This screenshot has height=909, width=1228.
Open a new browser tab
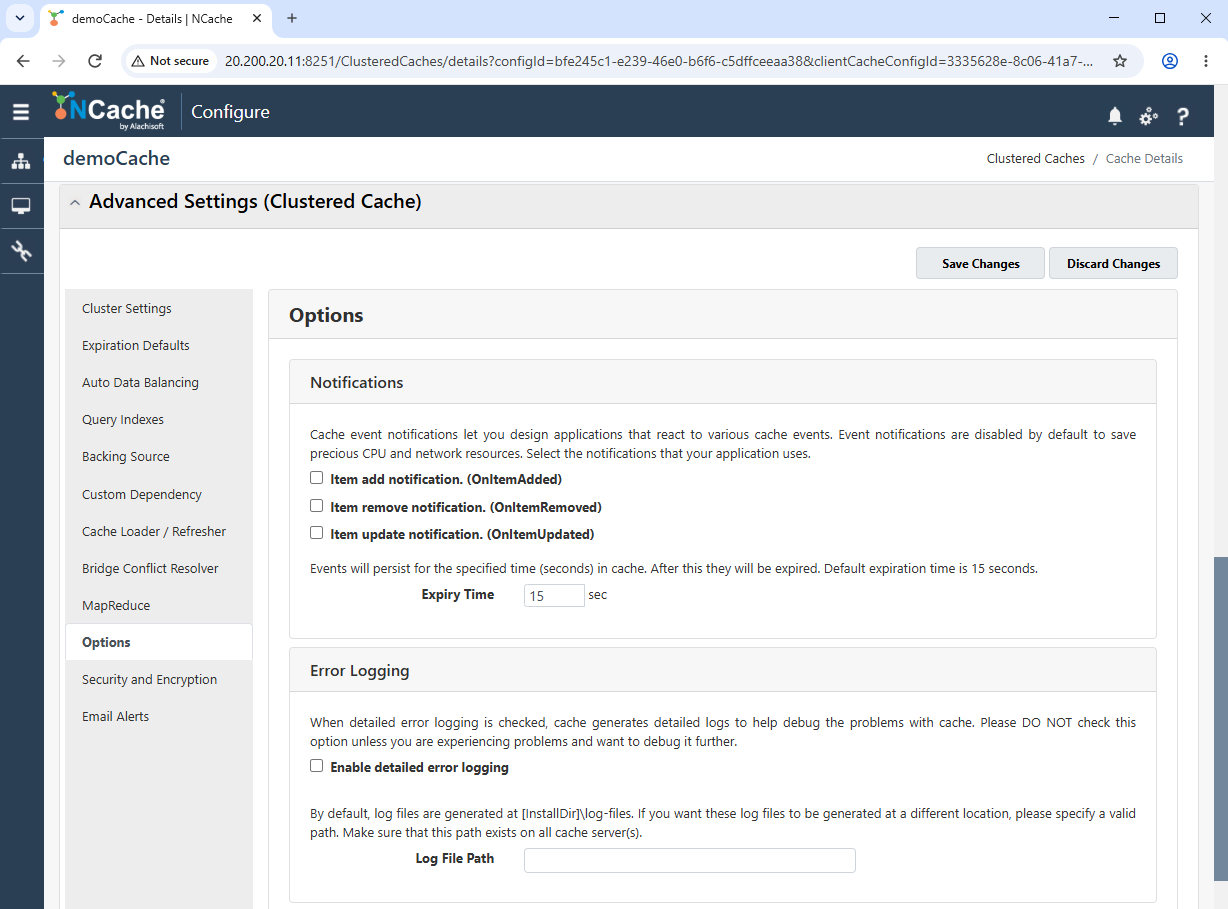[292, 18]
